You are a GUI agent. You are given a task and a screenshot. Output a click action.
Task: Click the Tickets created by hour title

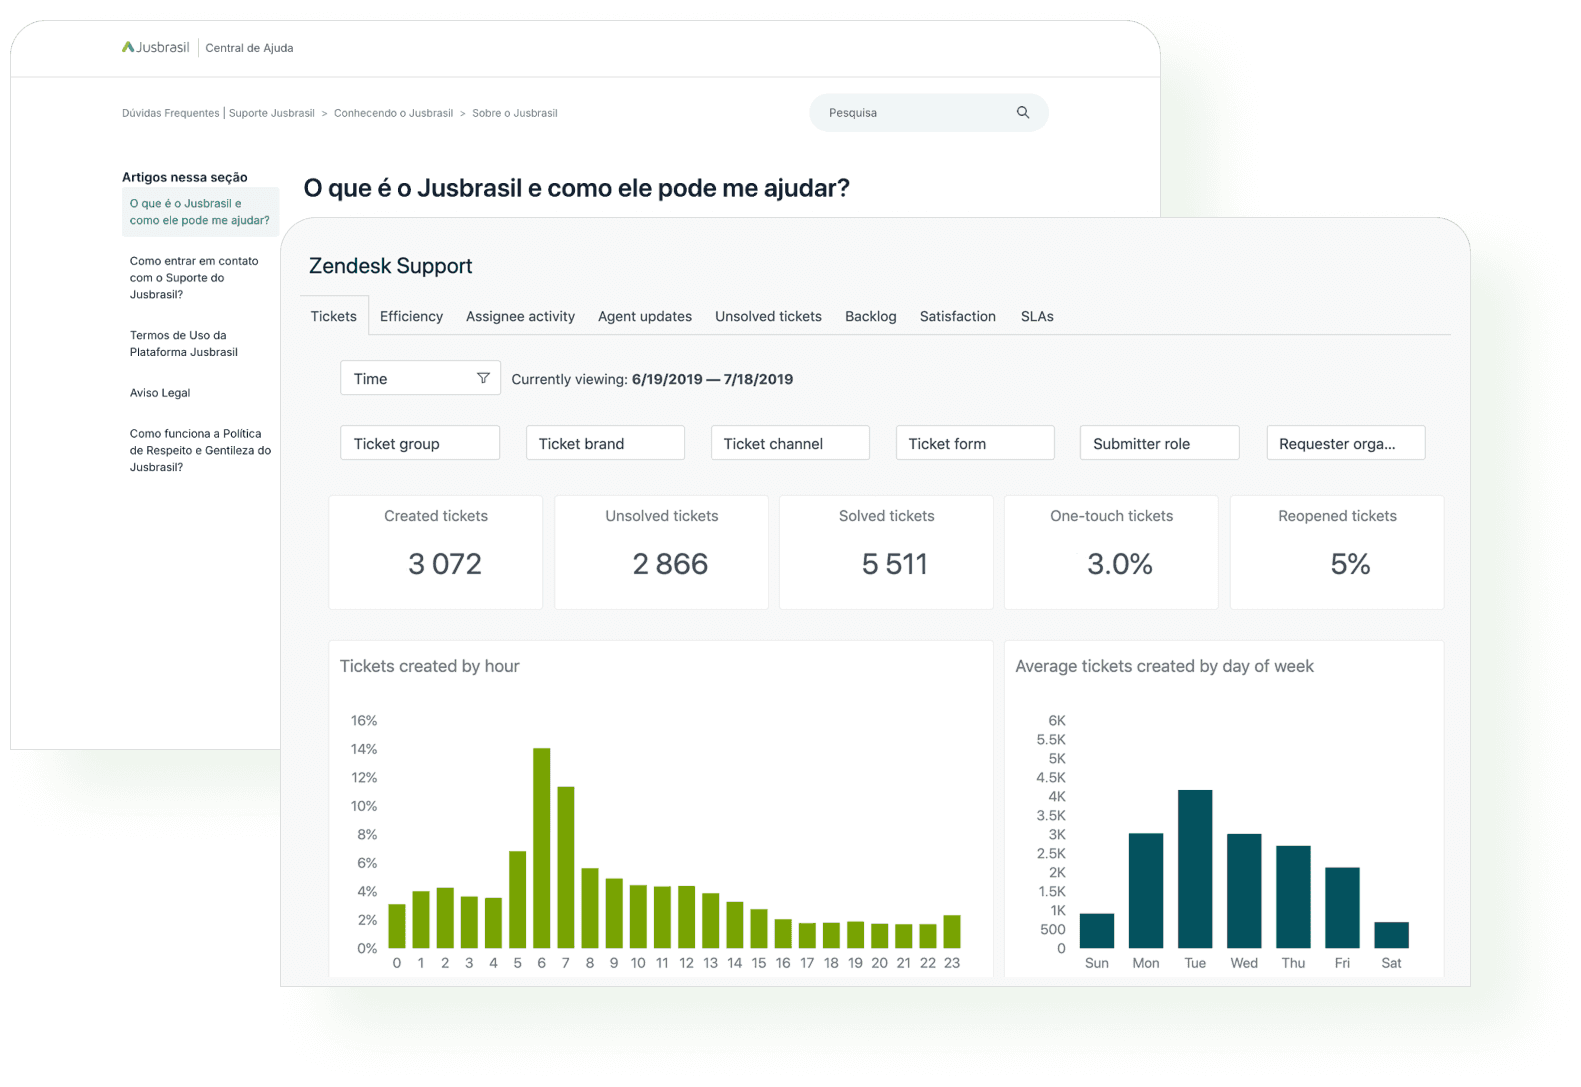tap(430, 666)
